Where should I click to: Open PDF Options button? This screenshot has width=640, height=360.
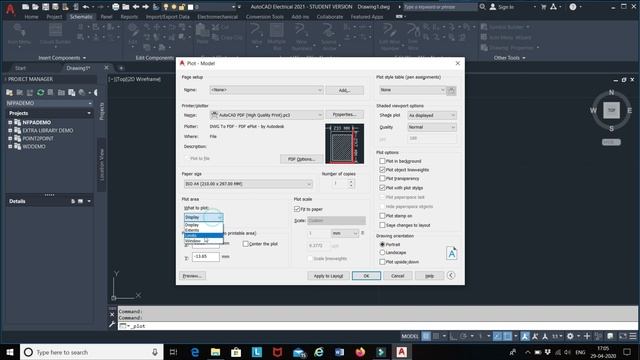click(x=301, y=159)
